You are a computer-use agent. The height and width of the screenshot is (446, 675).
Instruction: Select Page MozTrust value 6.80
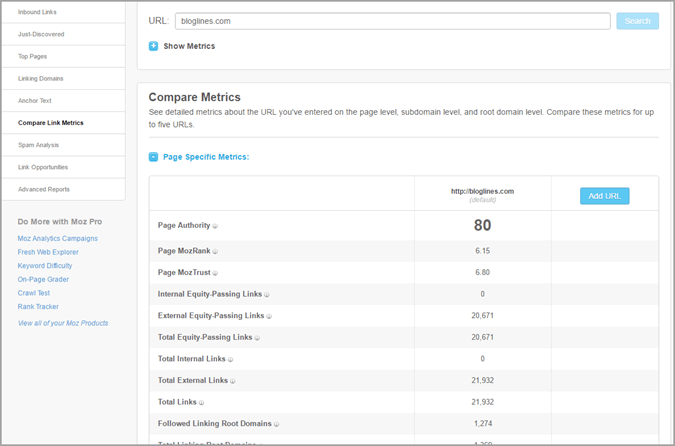(x=483, y=273)
